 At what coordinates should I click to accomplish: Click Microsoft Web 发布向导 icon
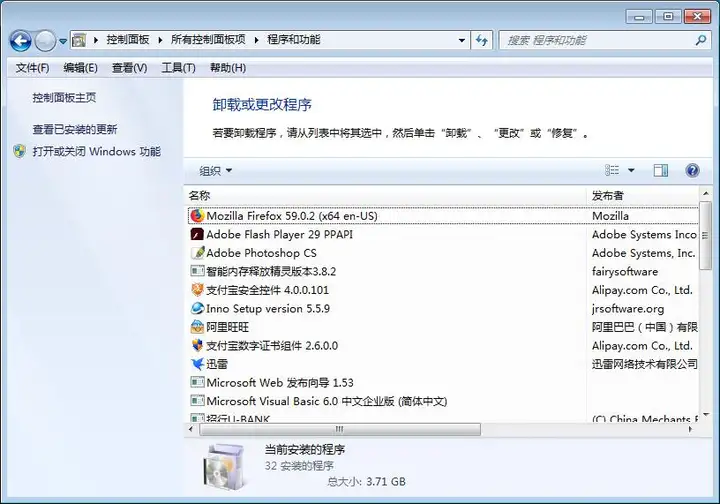pos(197,382)
